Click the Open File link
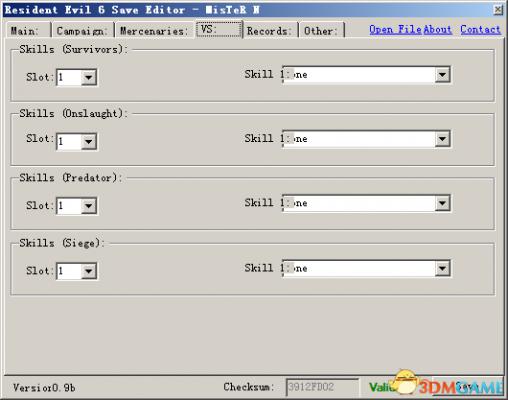Viewport: 508px width, 400px height. (x=395, y=30)
